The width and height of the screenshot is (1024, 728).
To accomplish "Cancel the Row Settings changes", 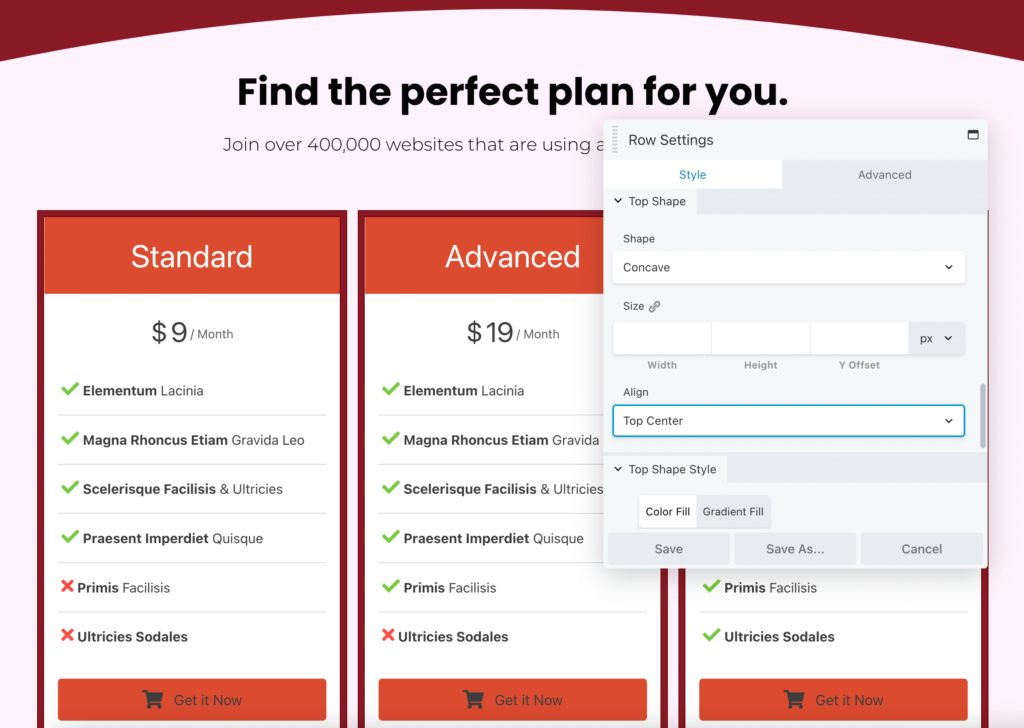I will (921, 548).
